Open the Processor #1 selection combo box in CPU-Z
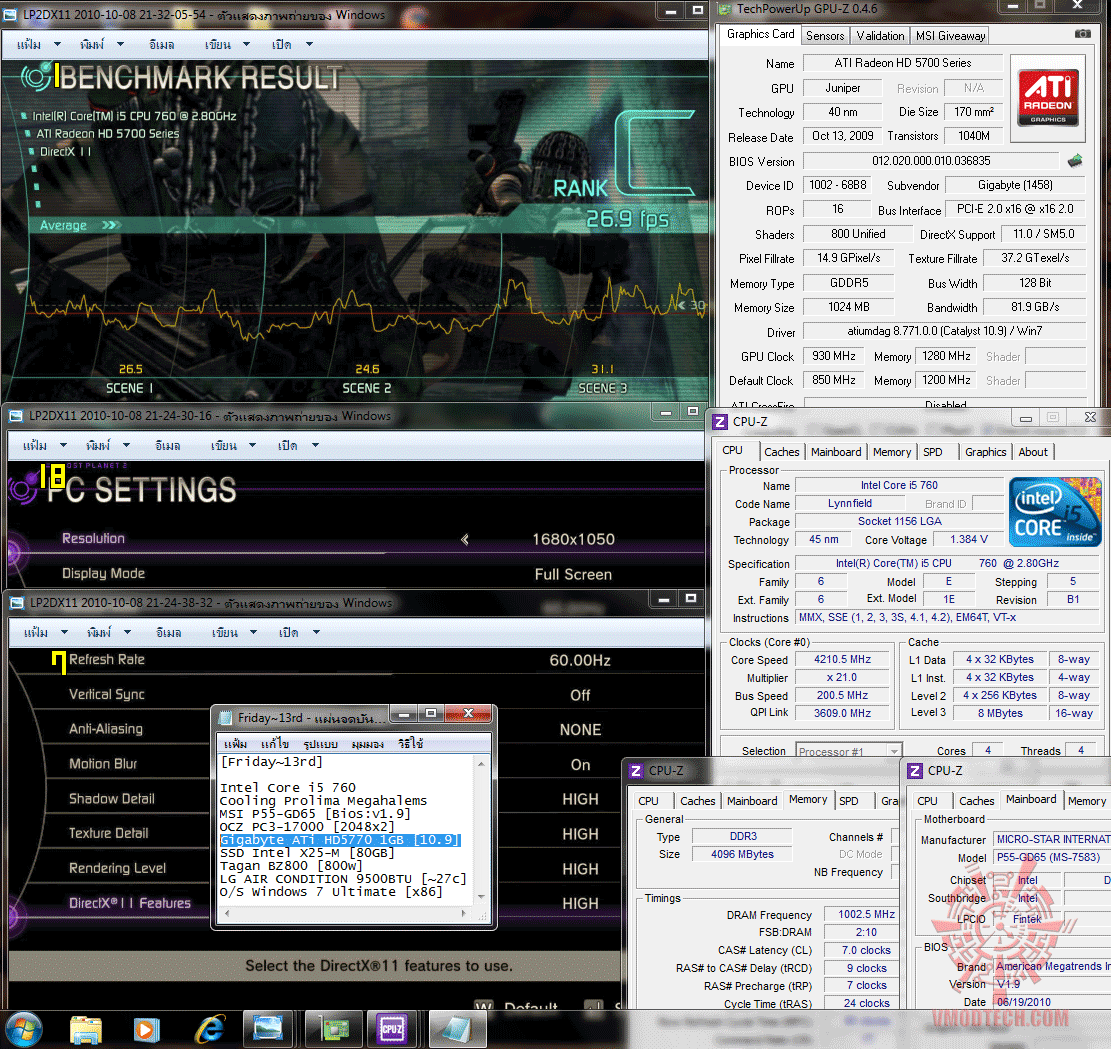Screen dimensions: 1111x1049 pyautogui.click(x=849, y=751)
